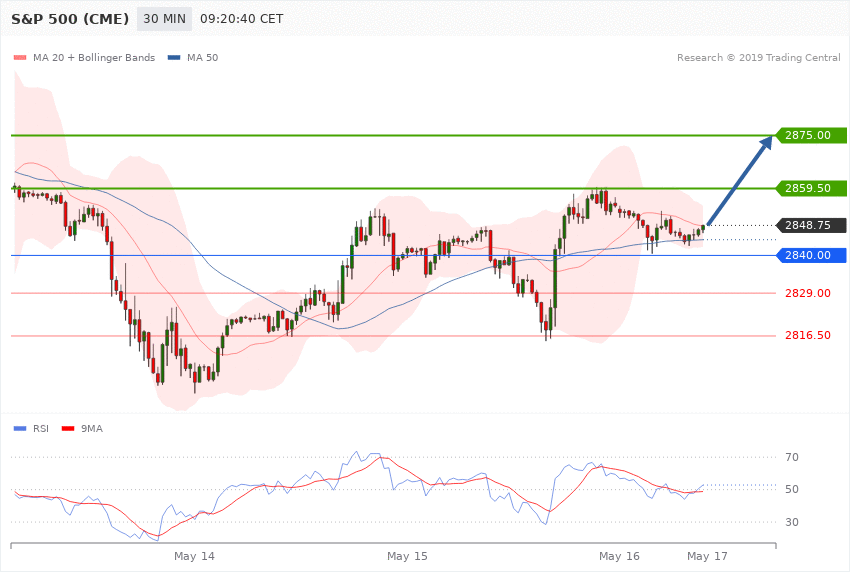This screenshot has width=850, height=576.
Task: Click the May 17 date label
Action: tap(707, 556)
